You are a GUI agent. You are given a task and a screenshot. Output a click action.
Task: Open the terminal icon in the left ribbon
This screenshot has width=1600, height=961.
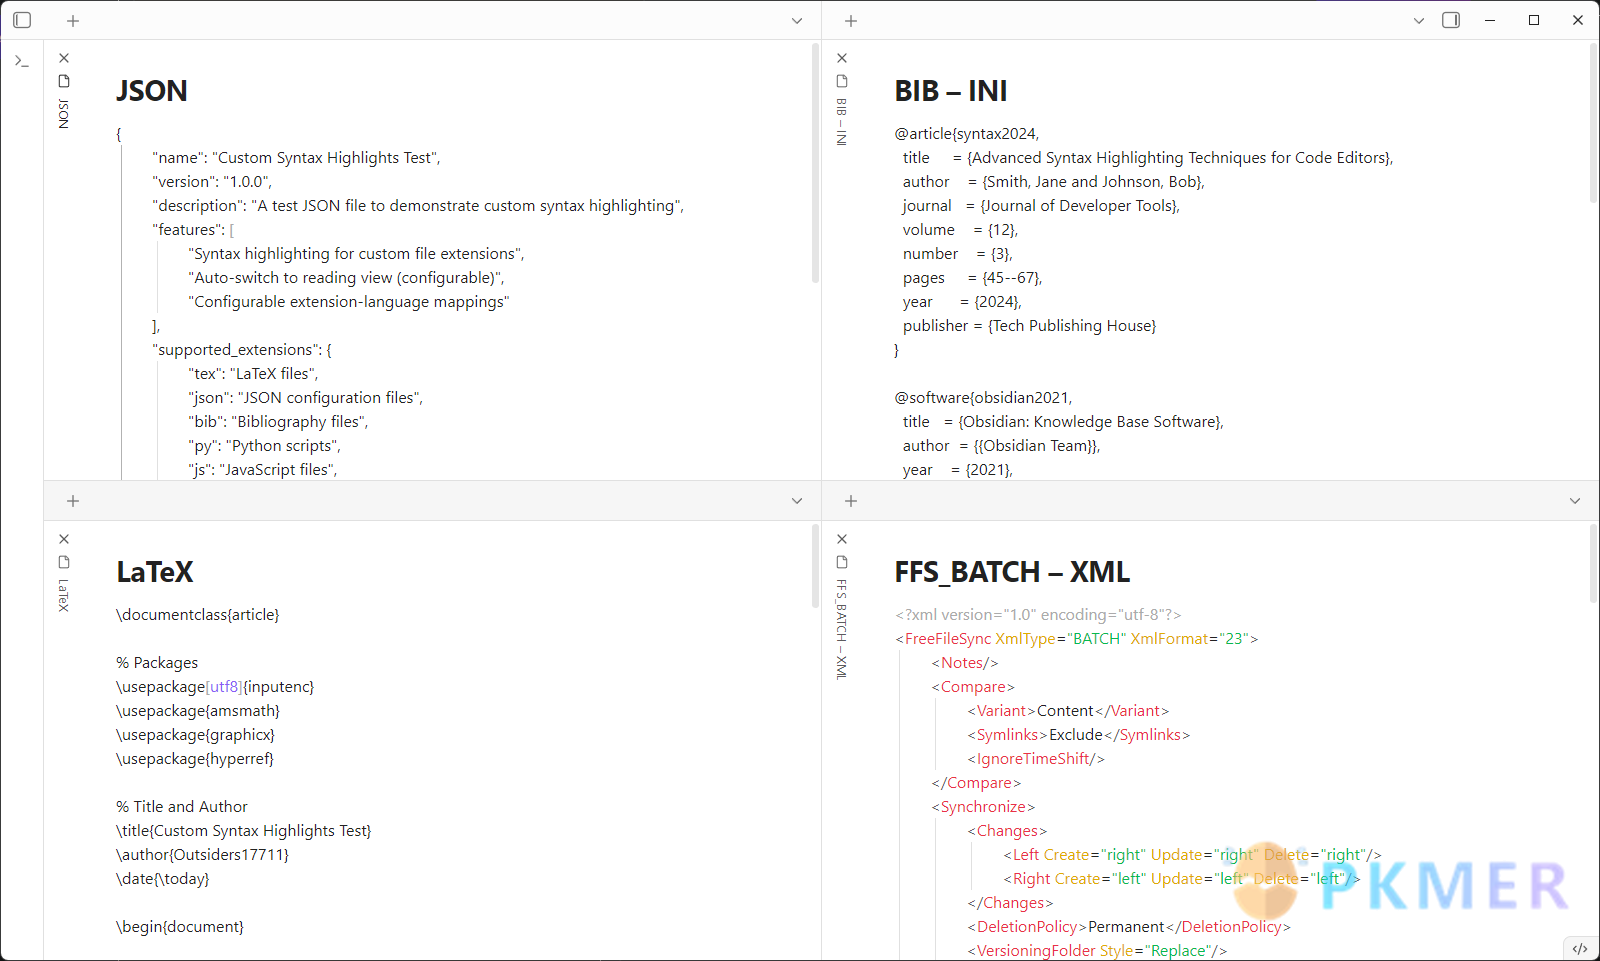tap(21, 61)
